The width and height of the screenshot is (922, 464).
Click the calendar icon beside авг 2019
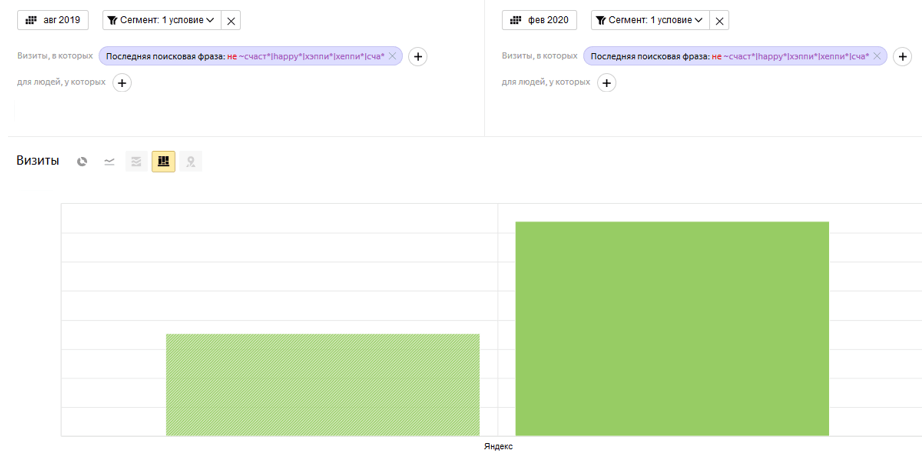pos(31,20)
